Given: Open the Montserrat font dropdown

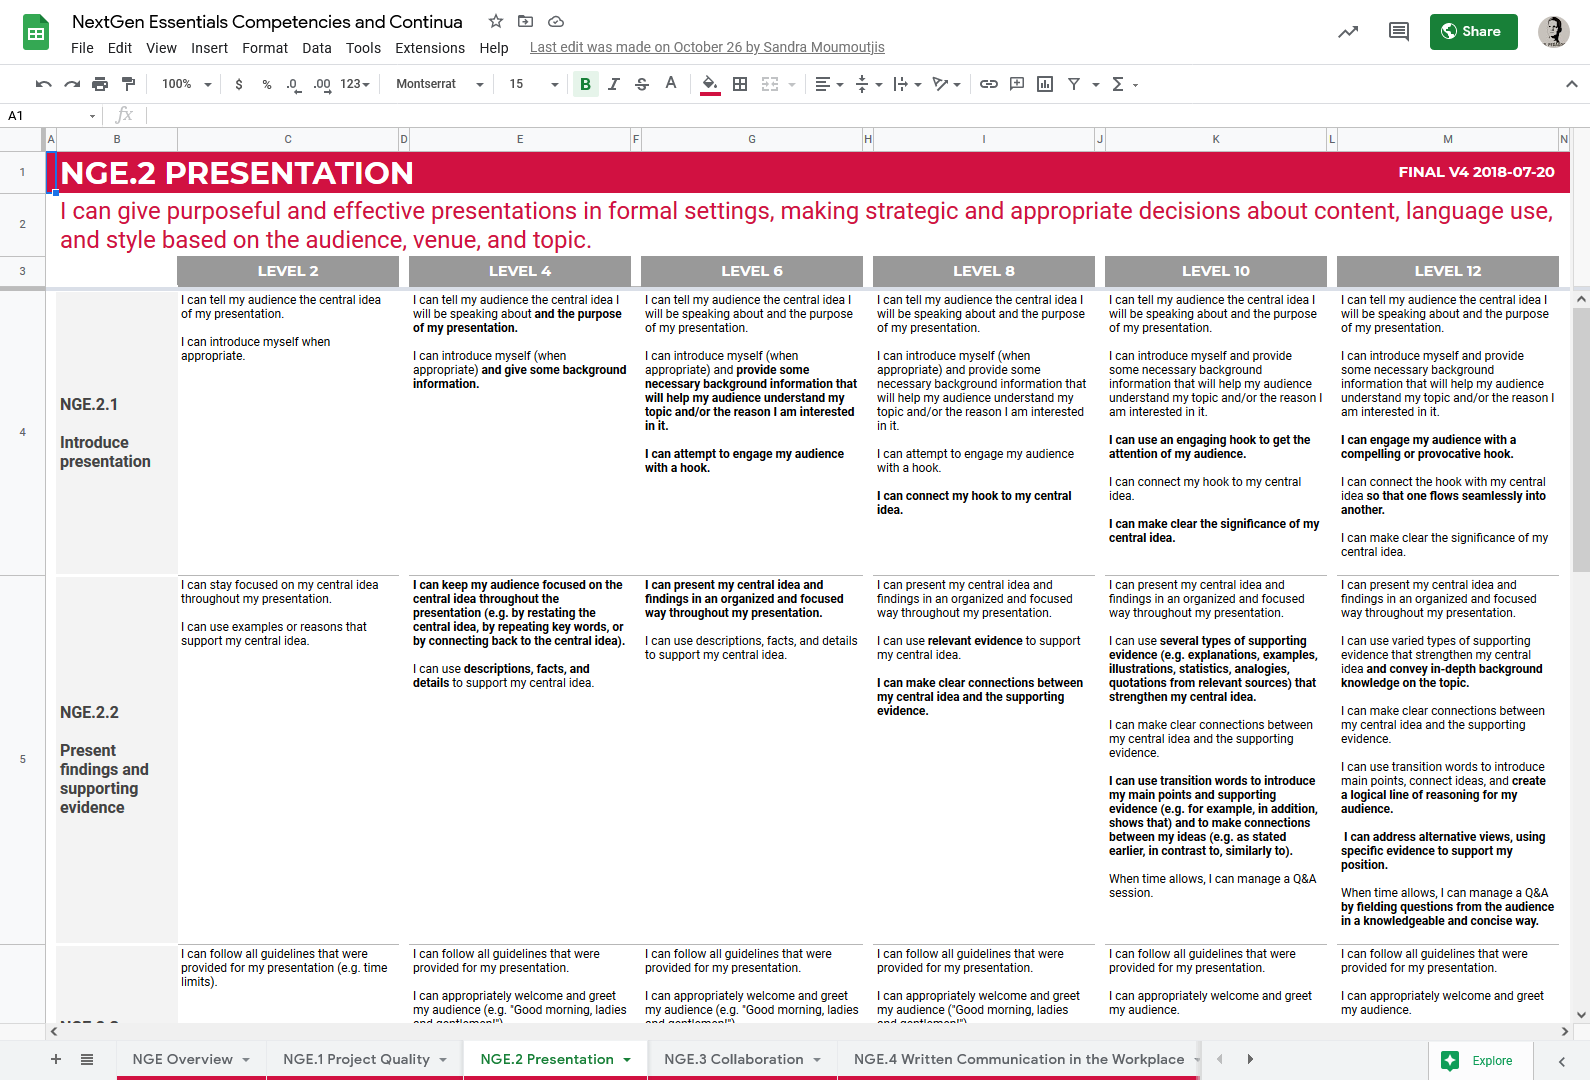Looking at the screenshot, I should click(439, 84).
